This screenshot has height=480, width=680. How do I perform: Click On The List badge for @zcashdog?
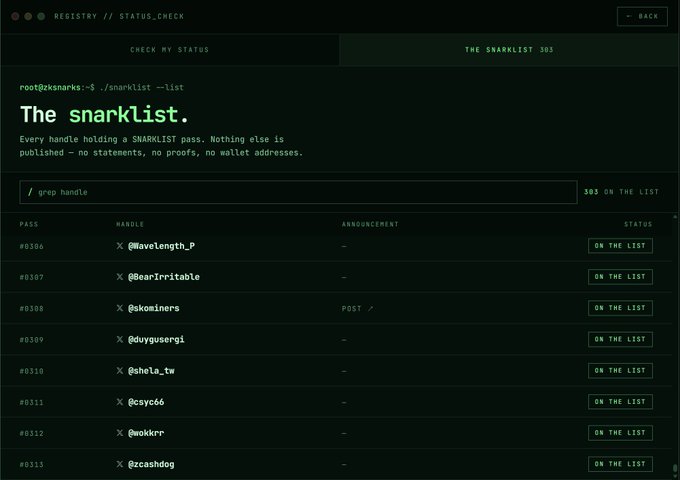[620, 464]
